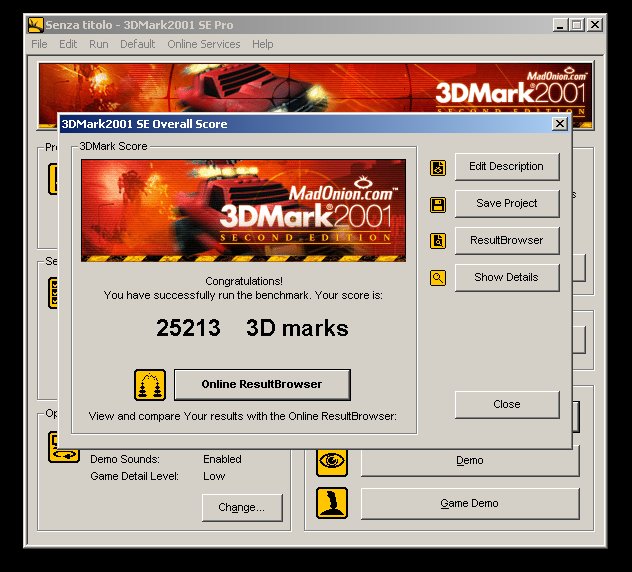Click the magnifier icon beside Show Details

click(x=438, y=278)
